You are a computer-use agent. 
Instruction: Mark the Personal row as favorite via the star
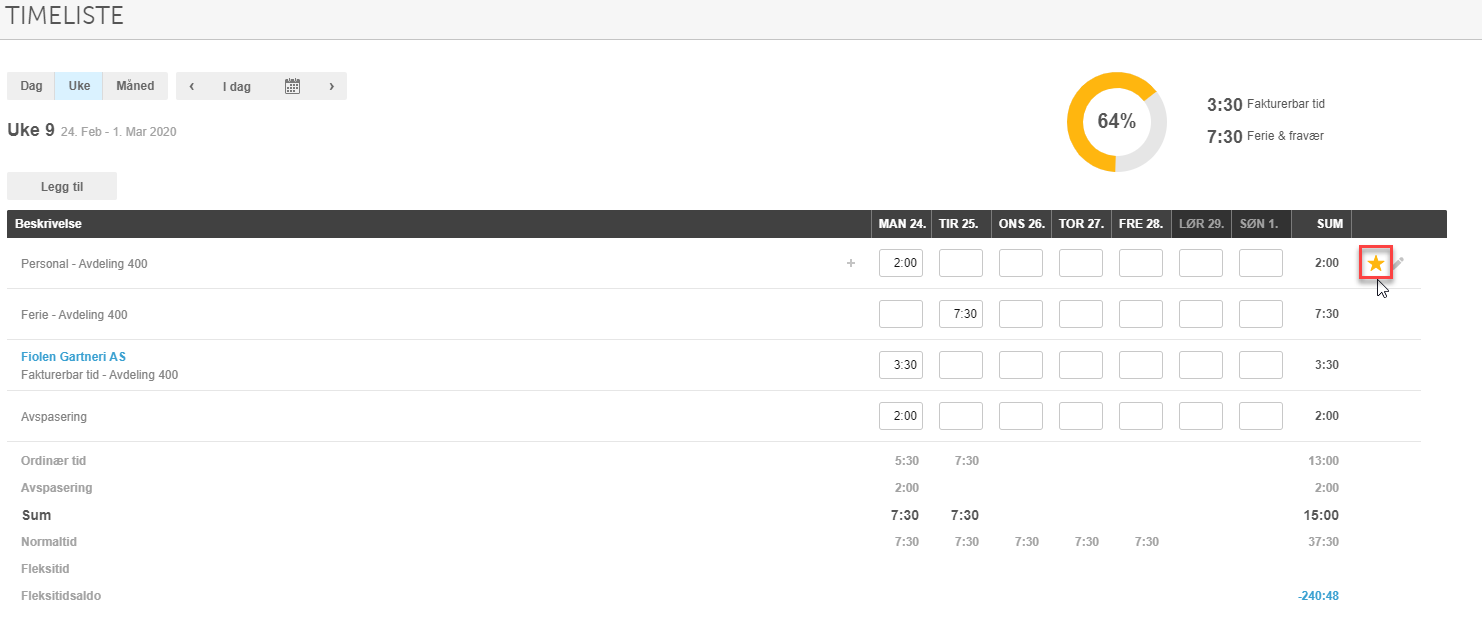(1376, 263)
